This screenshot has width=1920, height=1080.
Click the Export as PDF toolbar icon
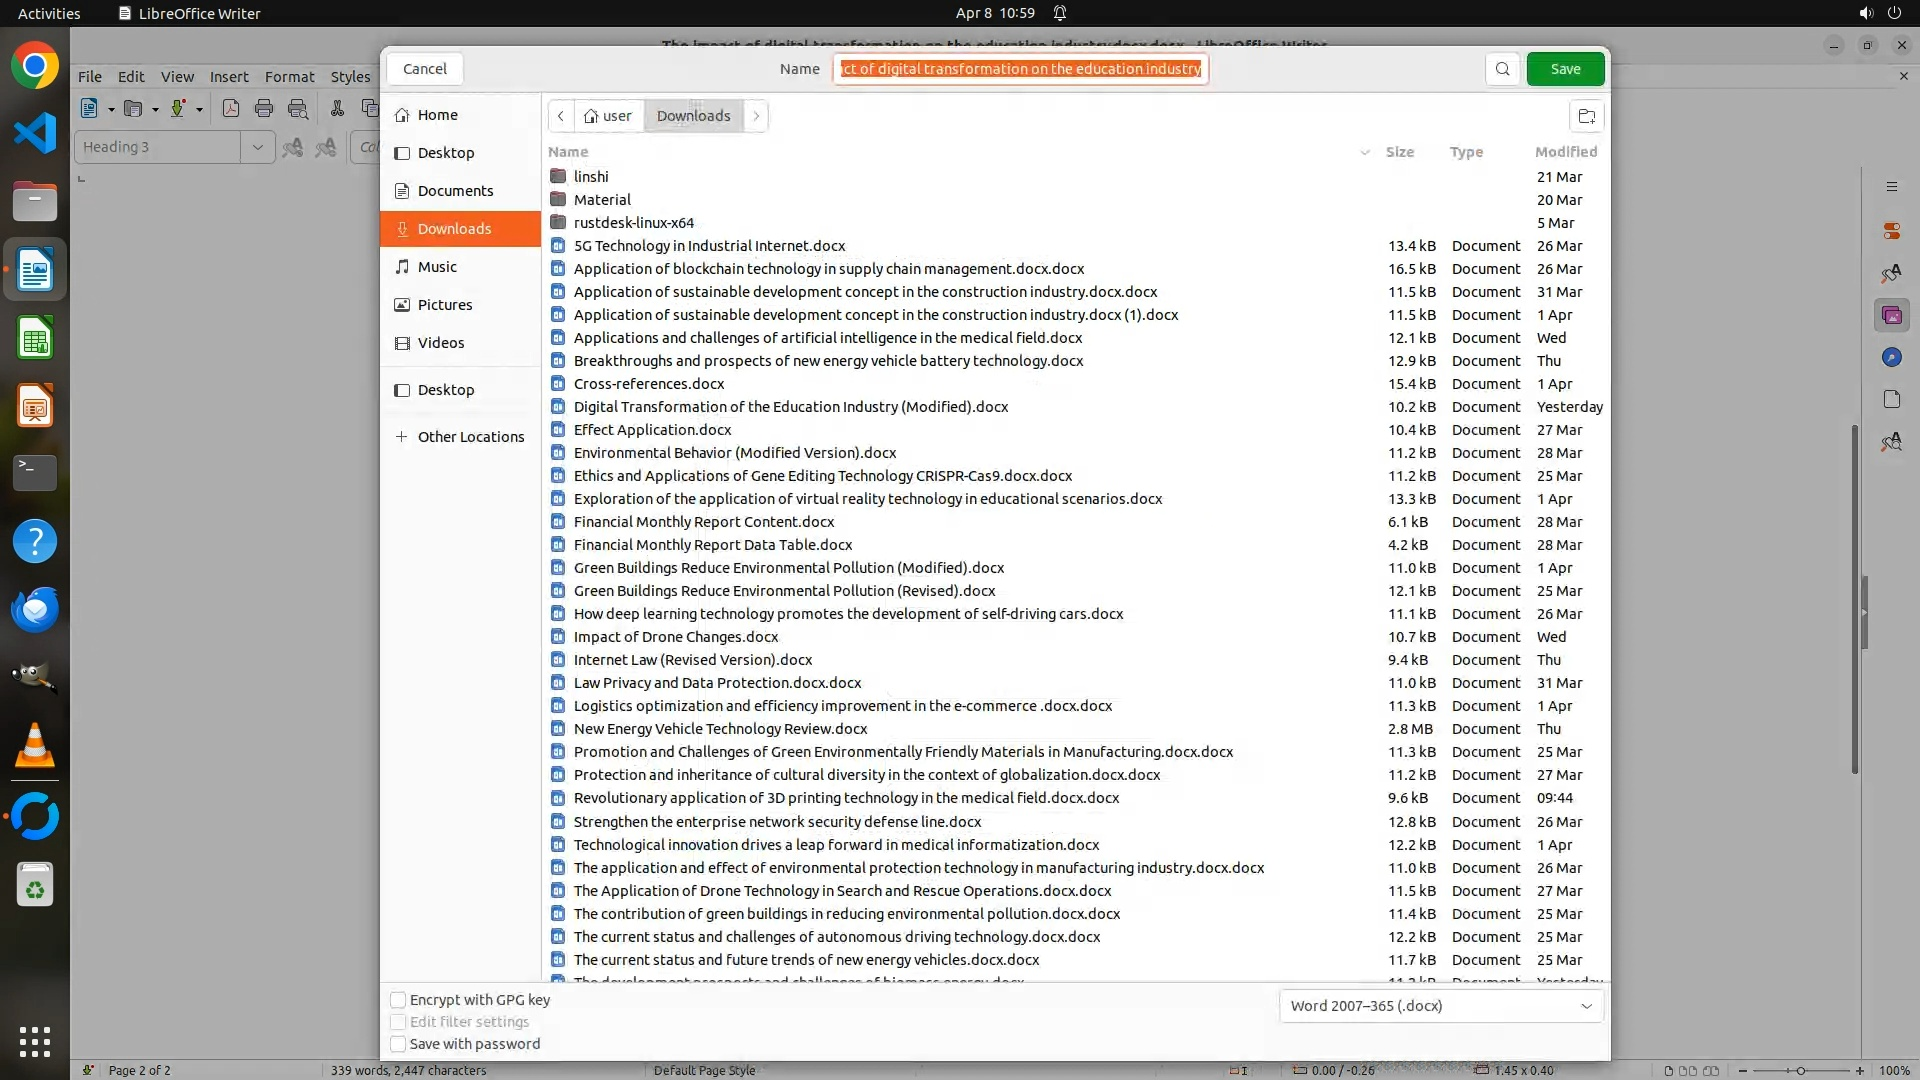[231, 109]
